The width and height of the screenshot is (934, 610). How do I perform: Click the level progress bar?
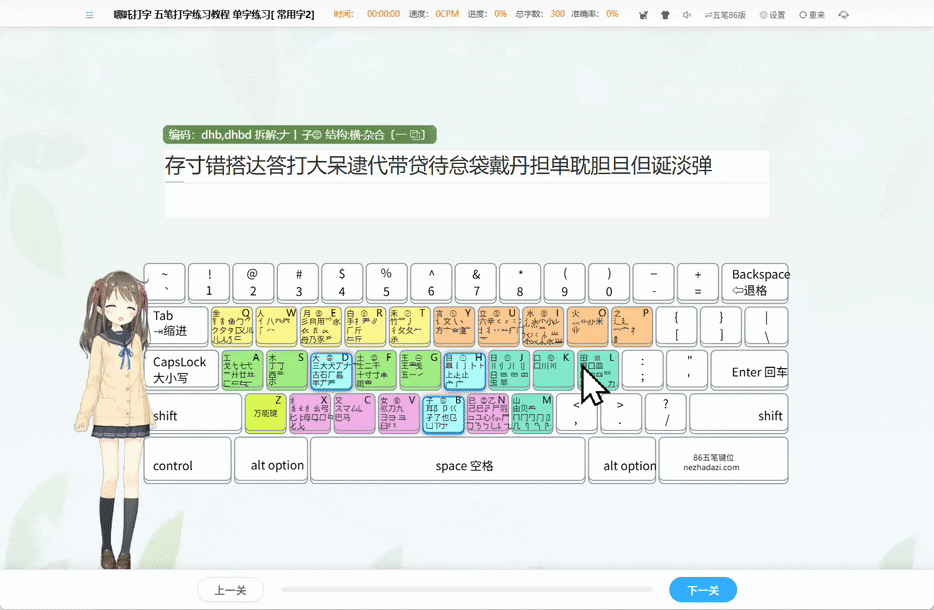pos(466,590)
